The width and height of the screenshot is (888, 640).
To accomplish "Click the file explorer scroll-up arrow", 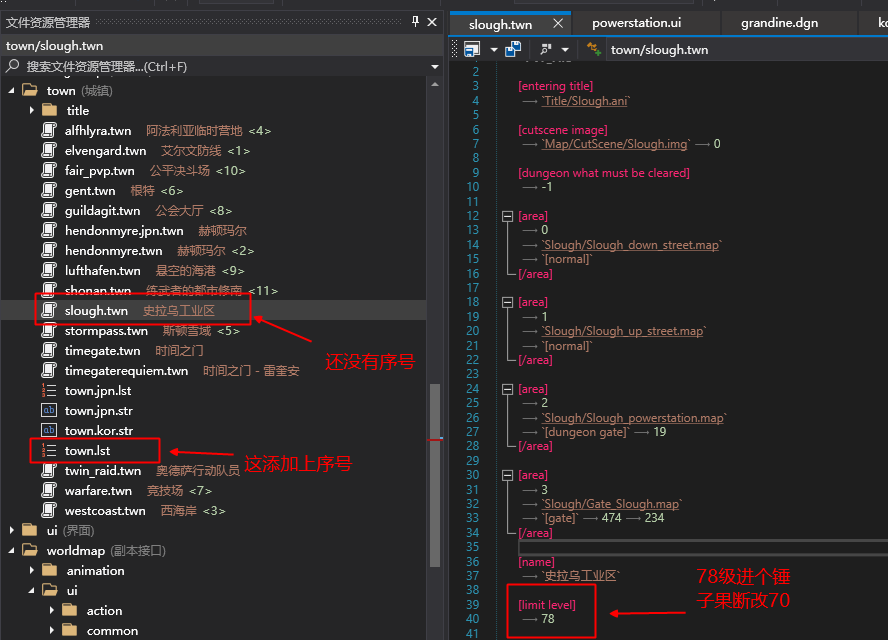I will 435,84.
